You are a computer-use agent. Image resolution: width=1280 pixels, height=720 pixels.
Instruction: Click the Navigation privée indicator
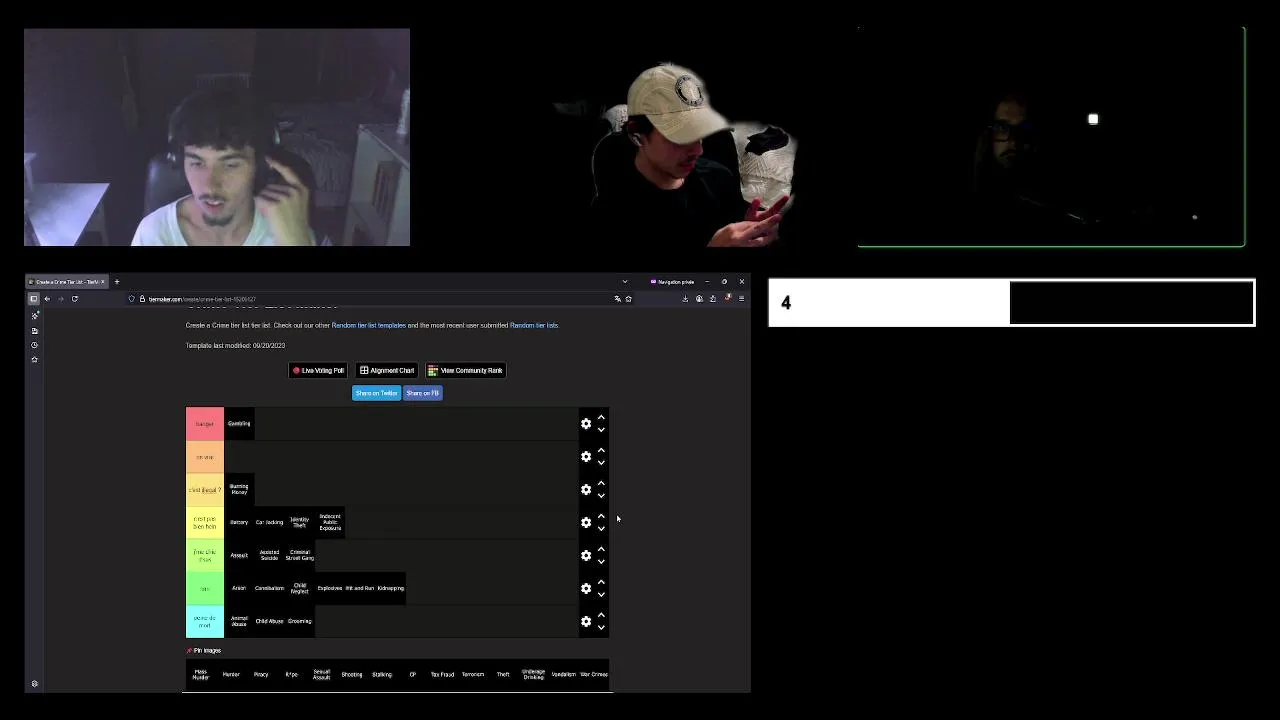673,282
